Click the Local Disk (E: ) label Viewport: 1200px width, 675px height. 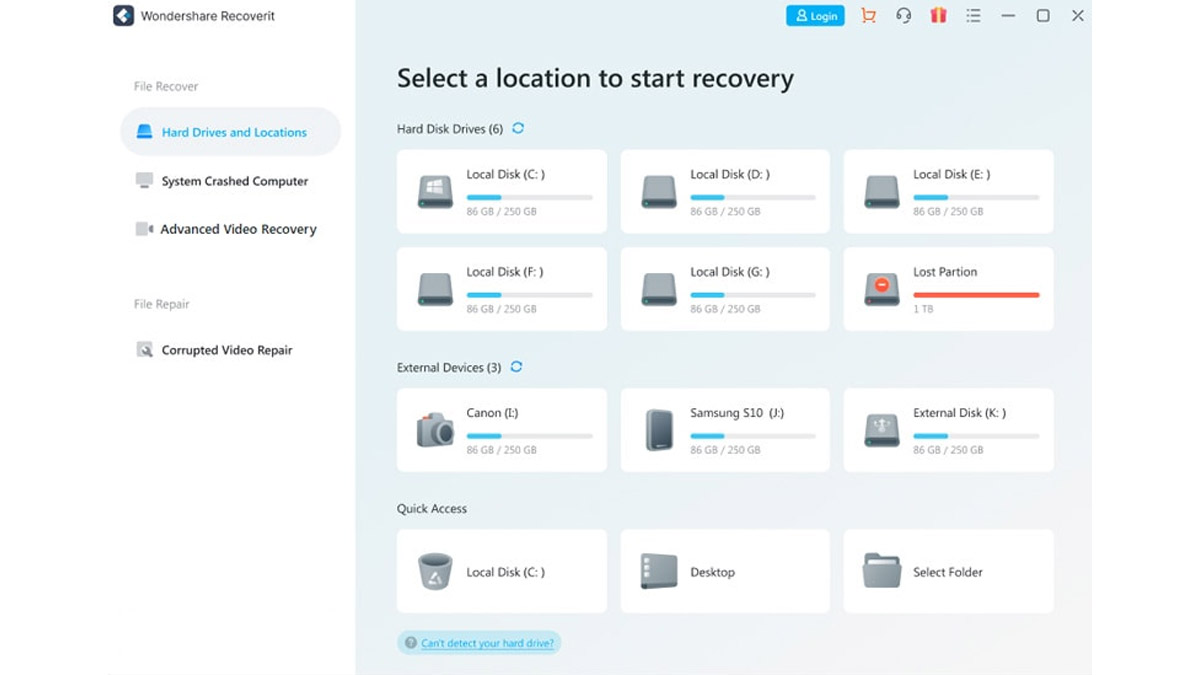[x=952, y=175]
